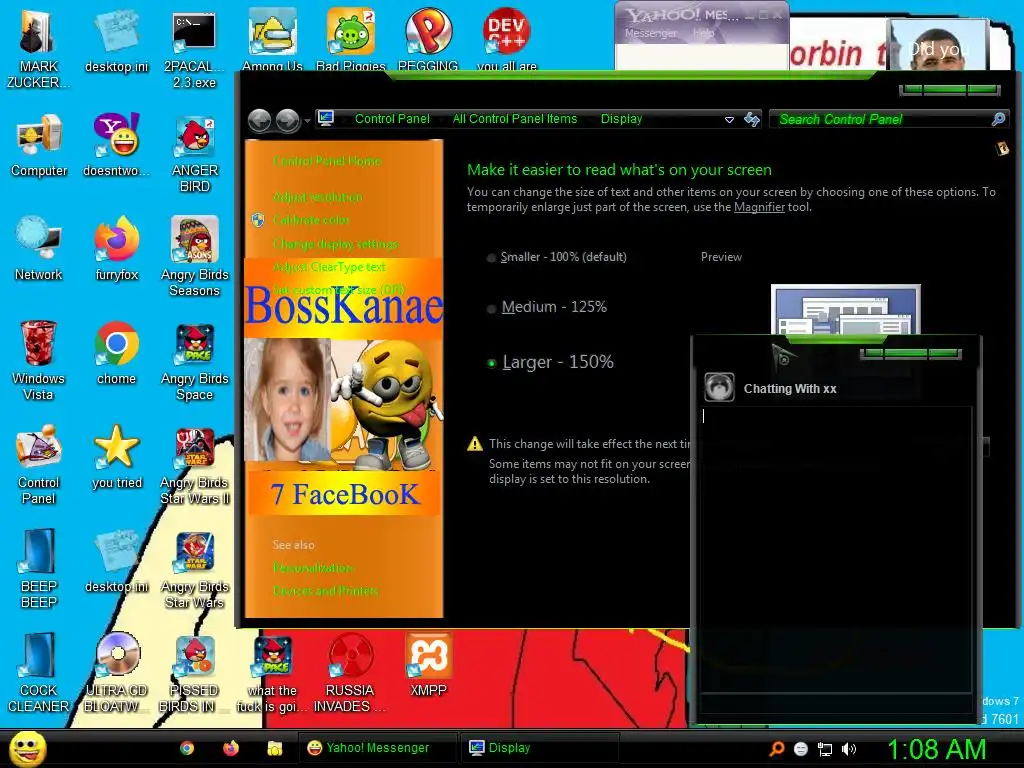Launch the Among Us desktop shortcut
This screenshot has width=1024, height=768.
pos(272,38)
